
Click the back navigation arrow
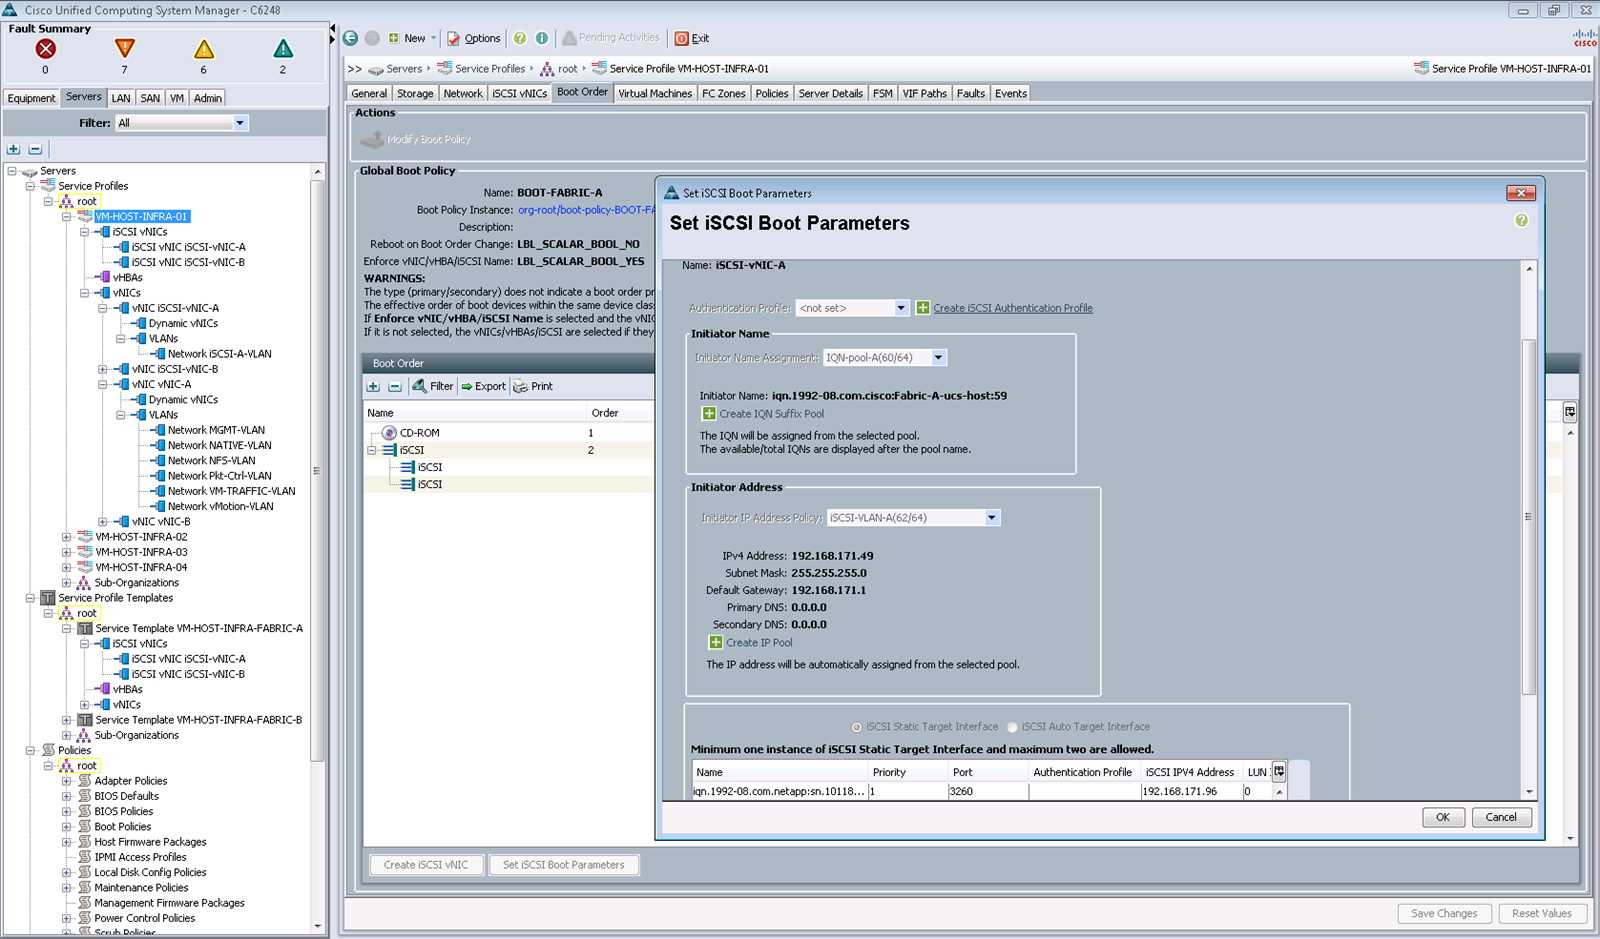coord(349,38)
